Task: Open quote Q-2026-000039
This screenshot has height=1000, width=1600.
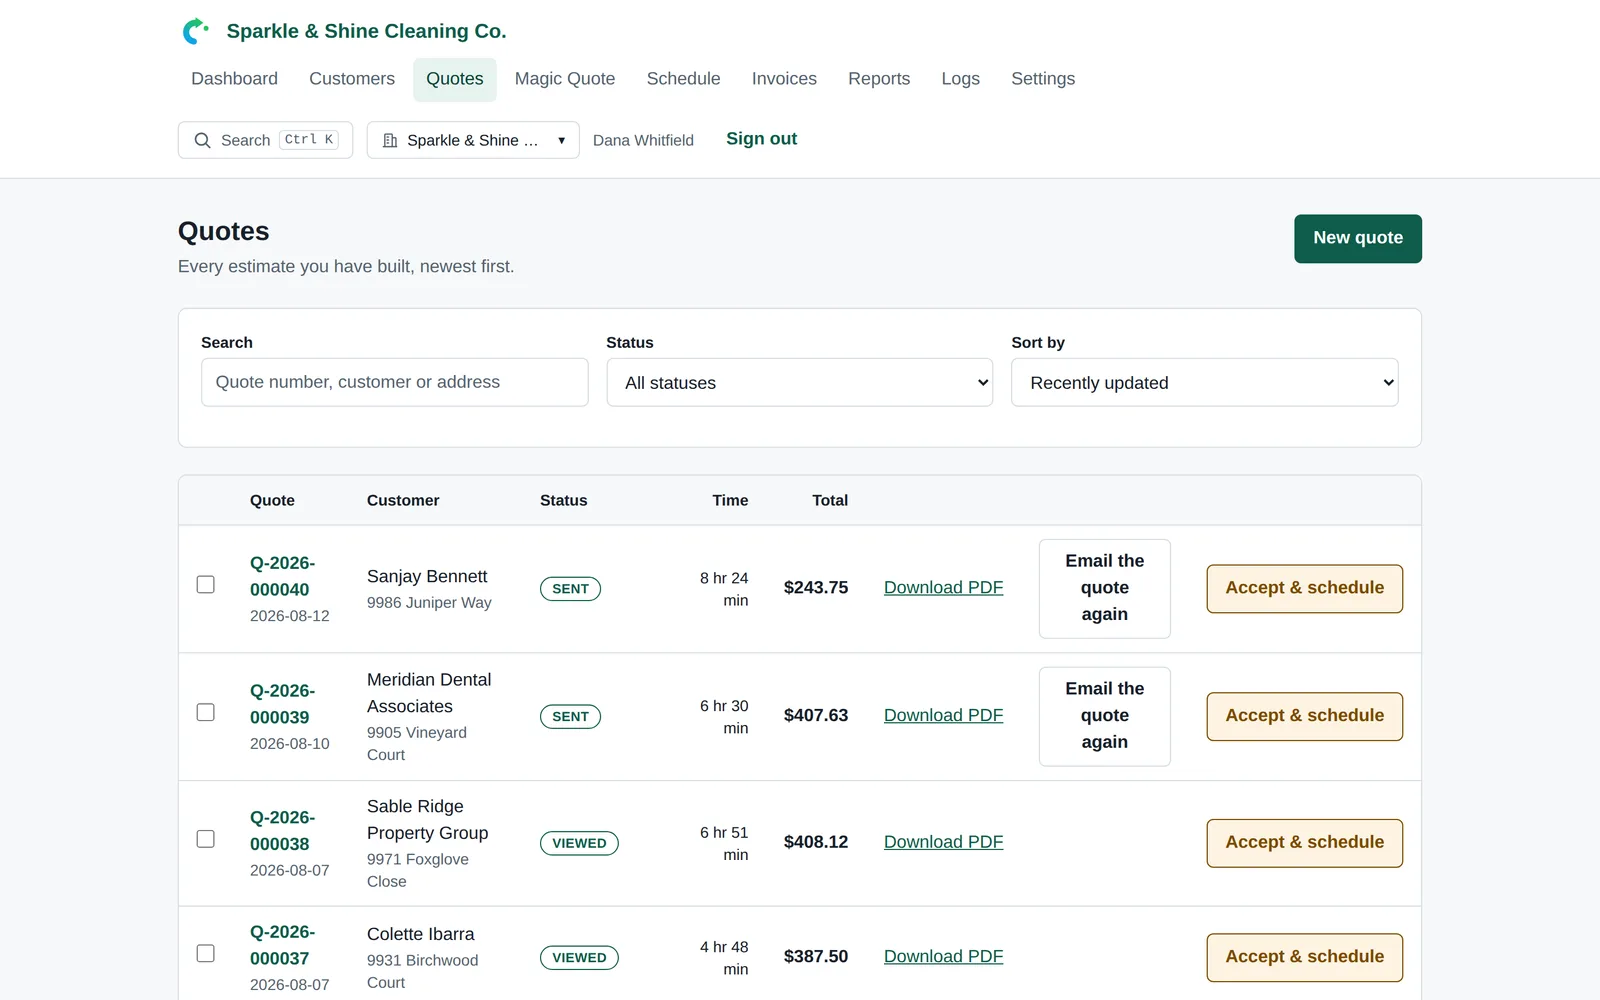Action: [282, 704]
